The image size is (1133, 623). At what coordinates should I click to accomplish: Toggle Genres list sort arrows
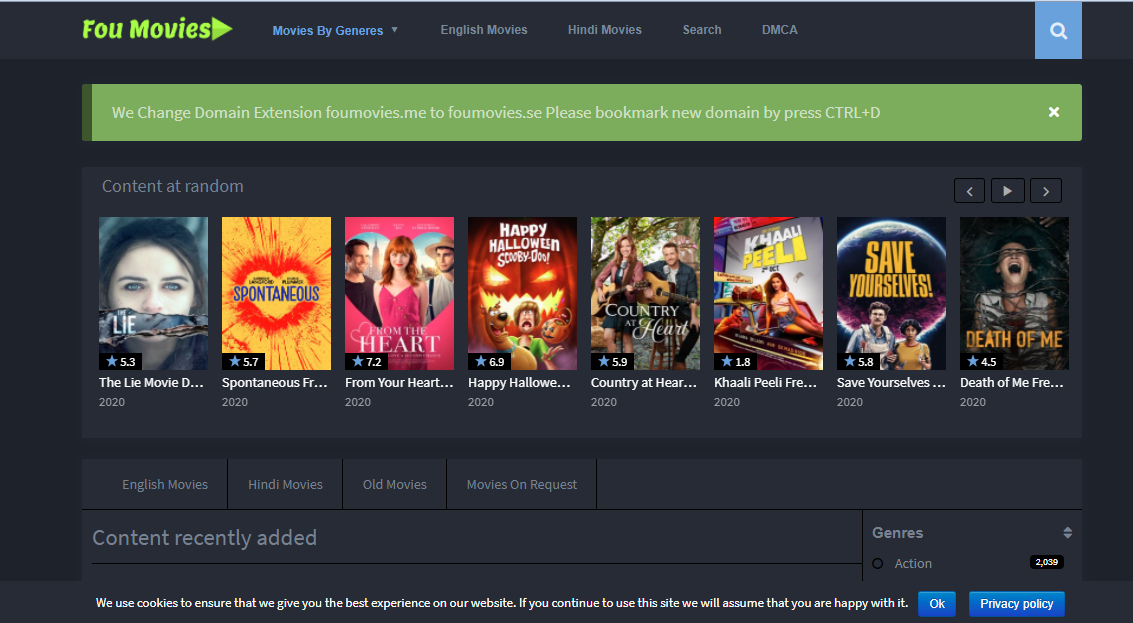pos(1067,533)
